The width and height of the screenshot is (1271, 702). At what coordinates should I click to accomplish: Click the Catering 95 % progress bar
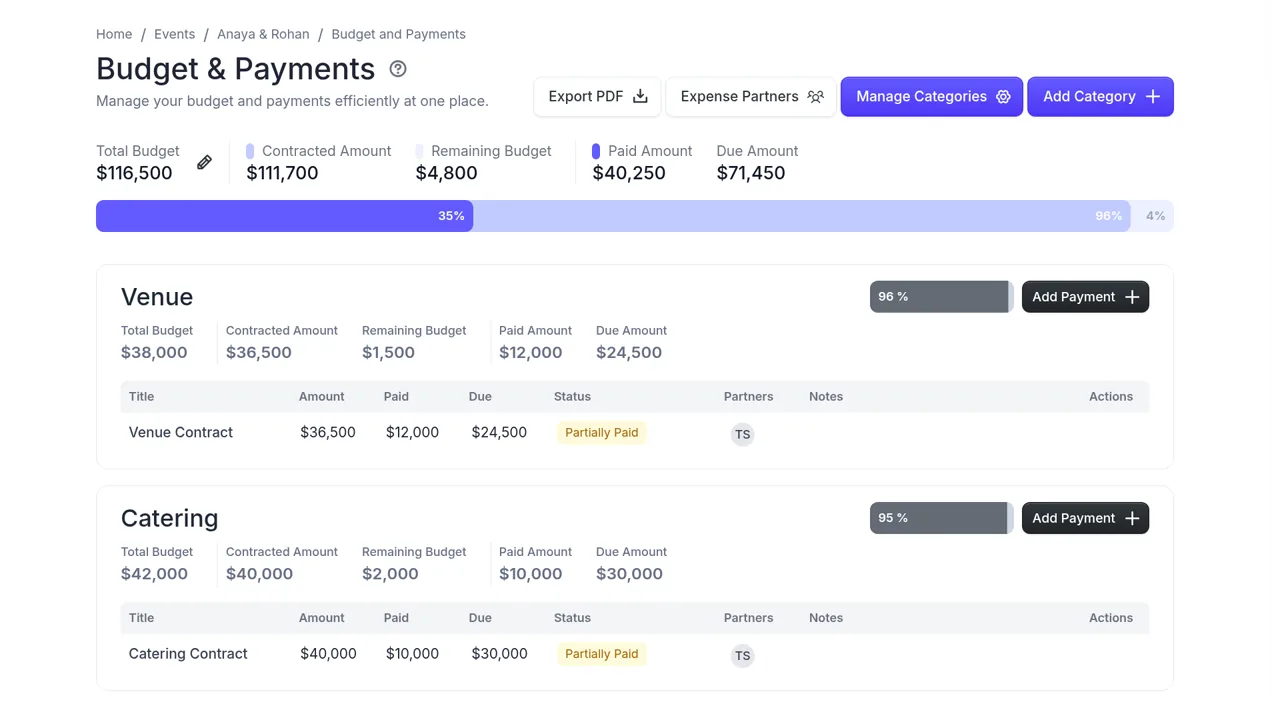(x=941, y=518)
